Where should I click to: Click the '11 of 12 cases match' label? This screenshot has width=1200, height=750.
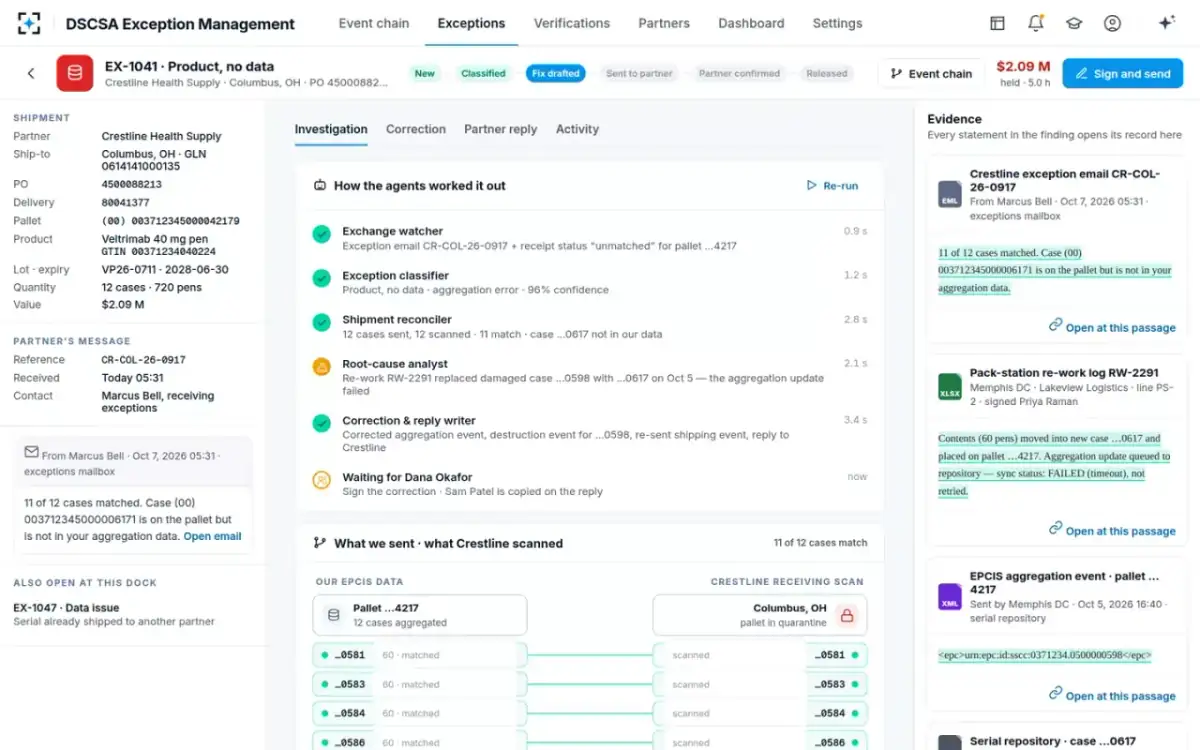tap(820, 543)
